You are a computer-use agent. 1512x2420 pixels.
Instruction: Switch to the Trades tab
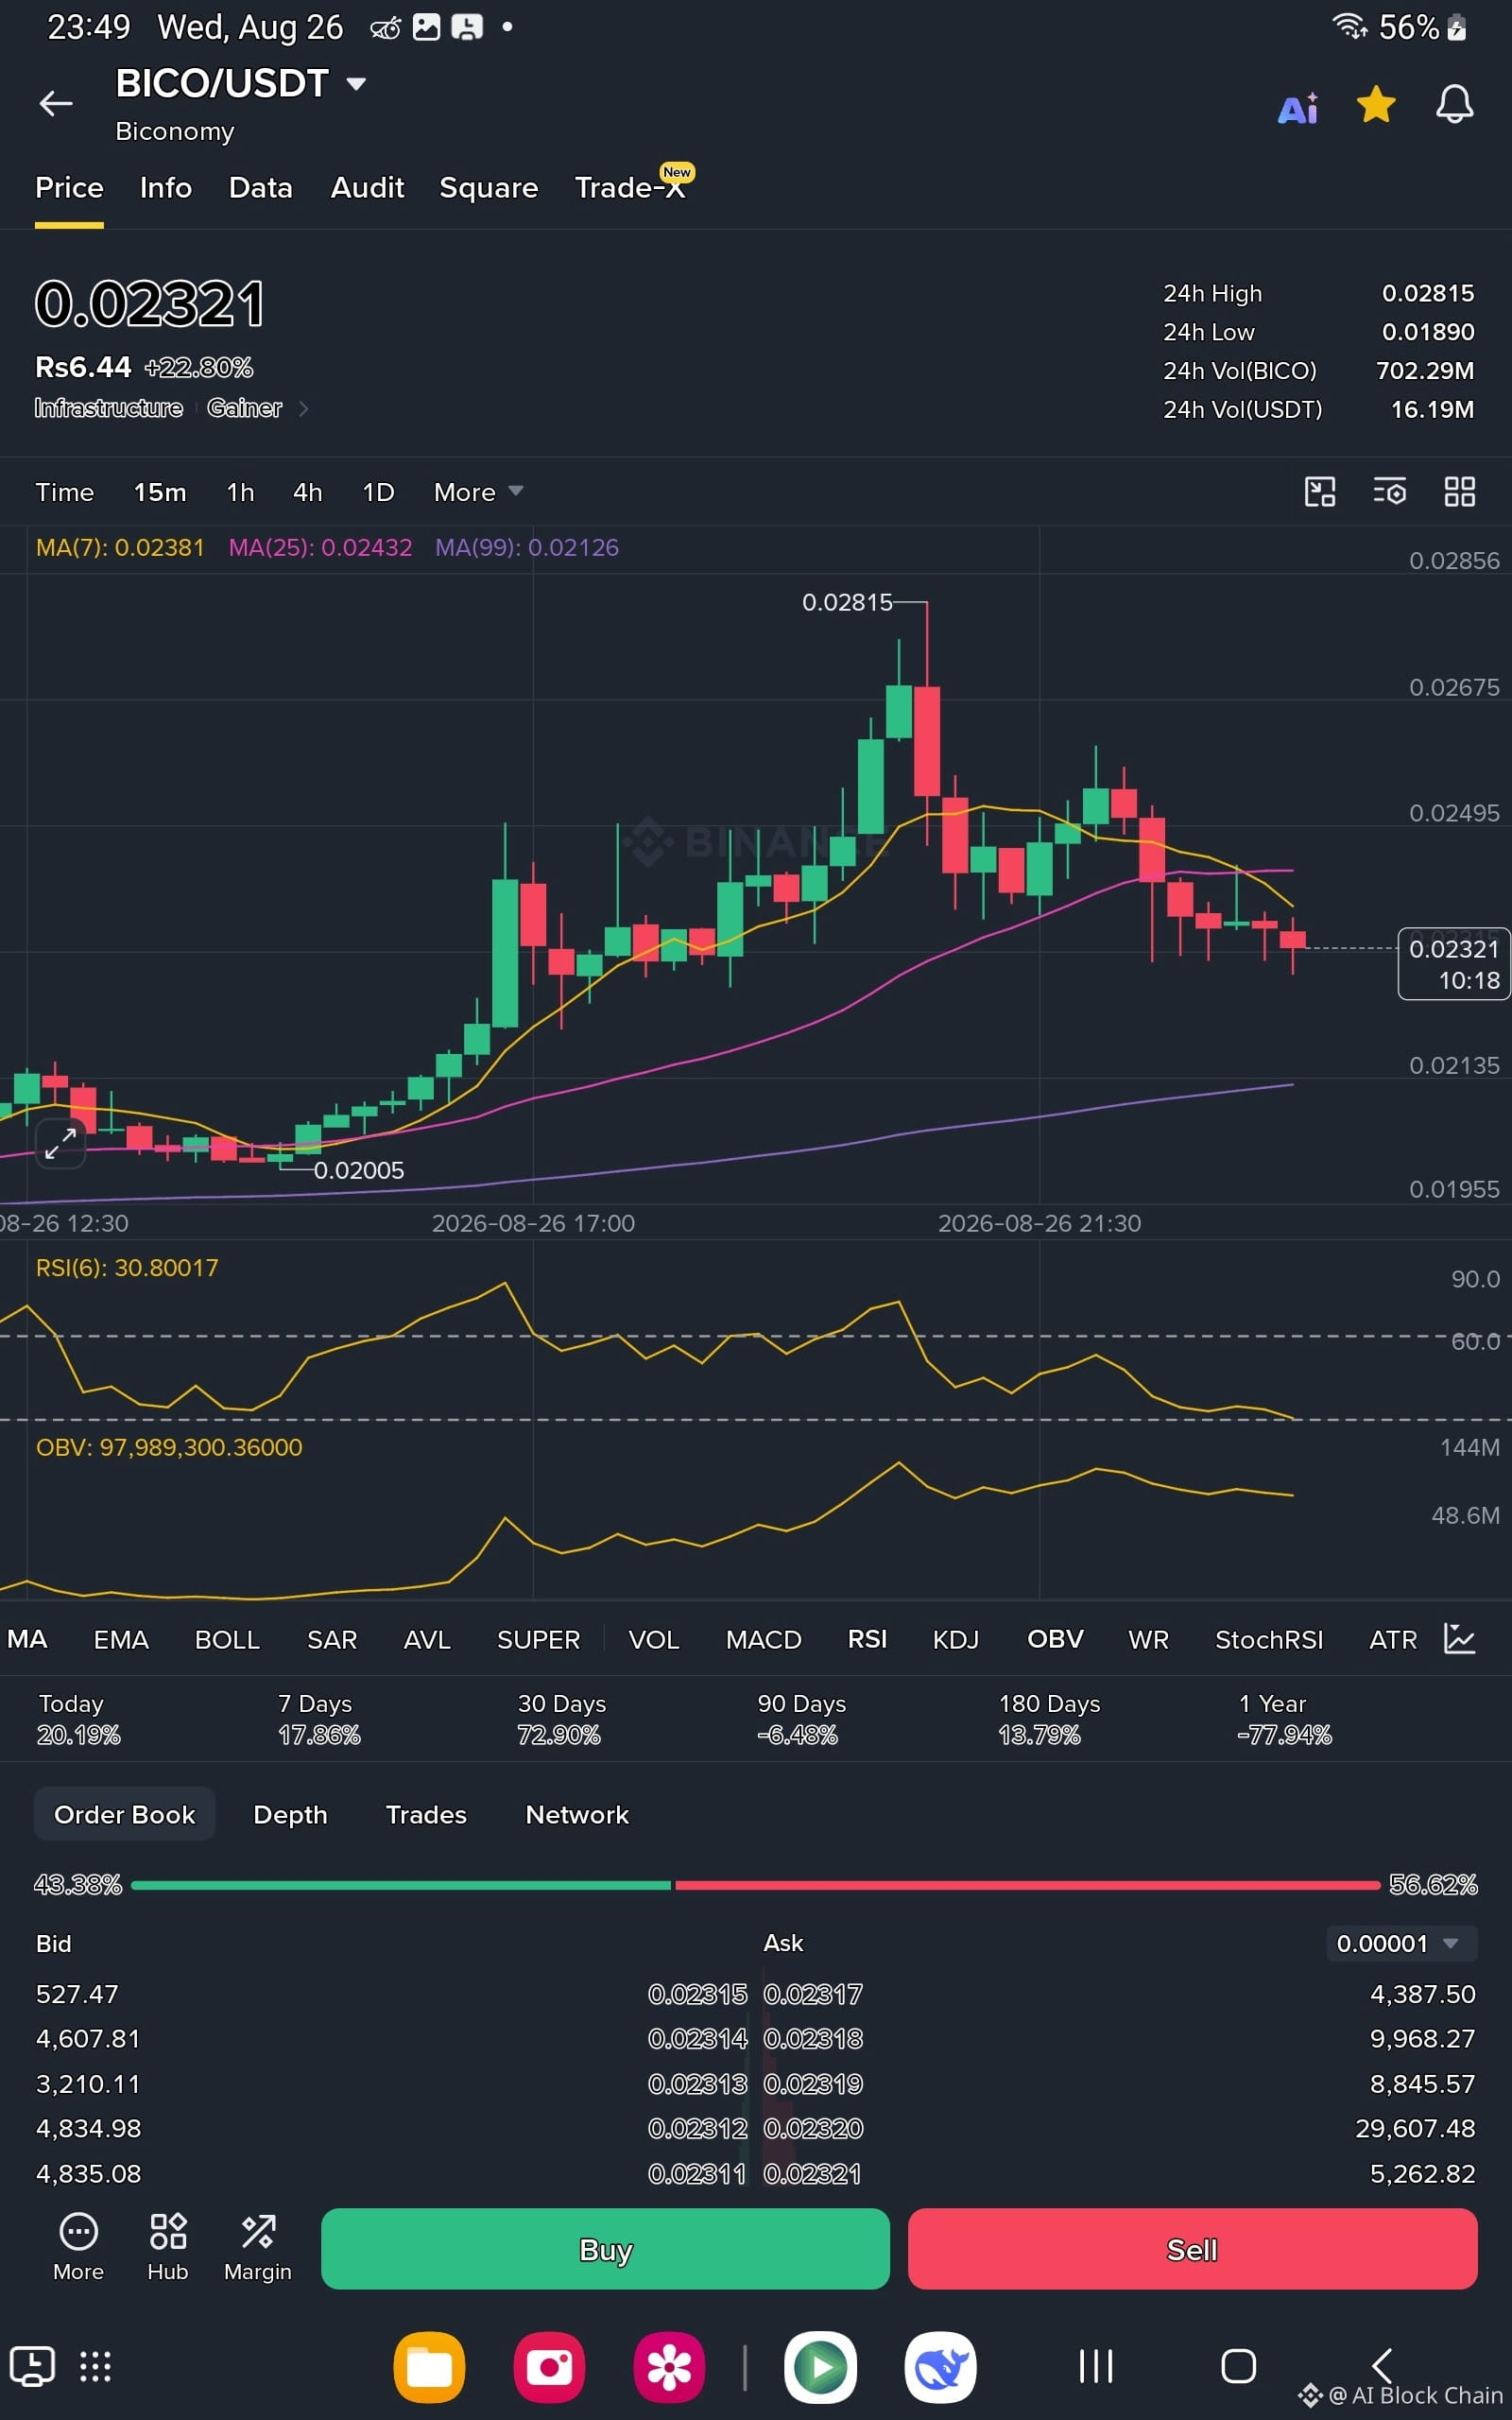click(x=426, y=1814)
